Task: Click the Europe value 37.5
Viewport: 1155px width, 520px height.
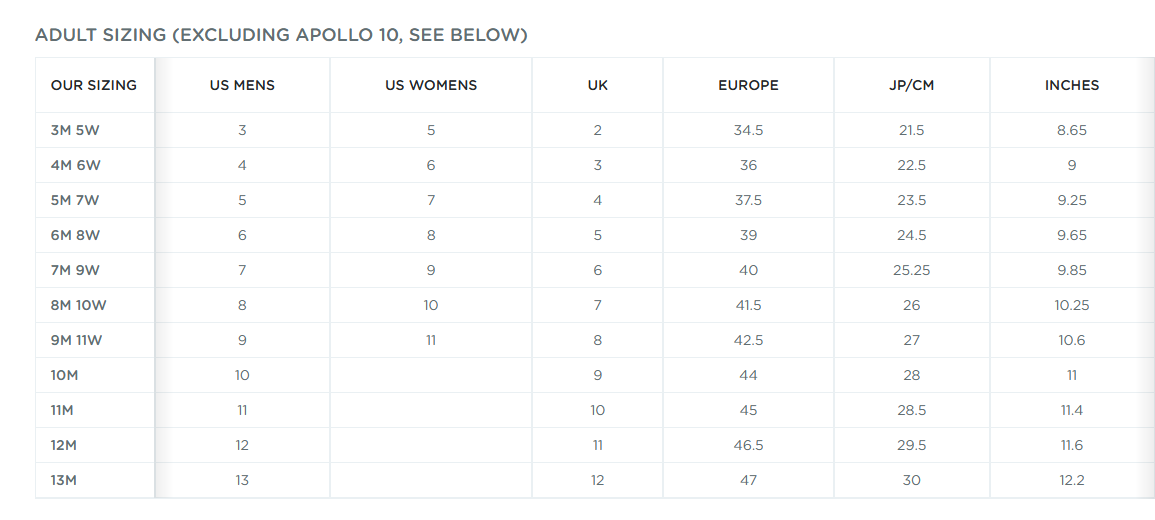Action: (748, 200)
